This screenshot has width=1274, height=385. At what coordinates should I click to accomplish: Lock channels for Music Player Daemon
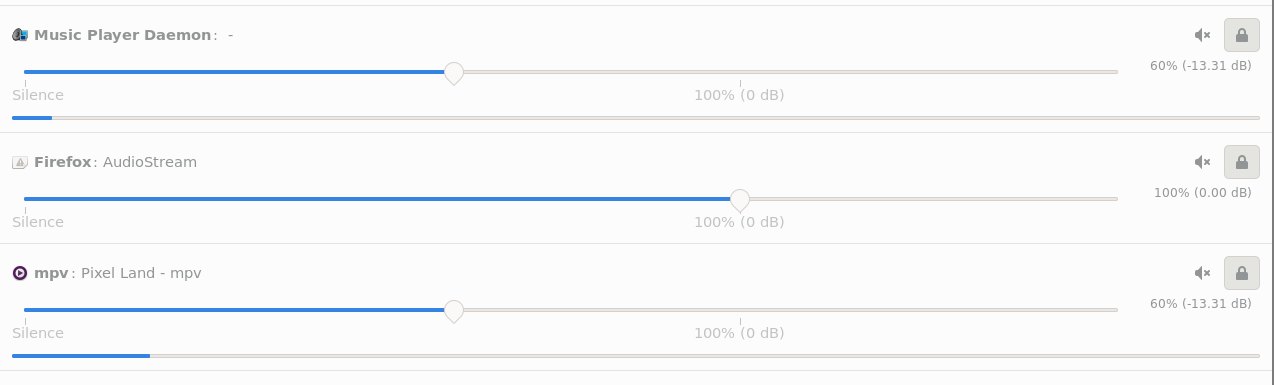(1241, 35)
